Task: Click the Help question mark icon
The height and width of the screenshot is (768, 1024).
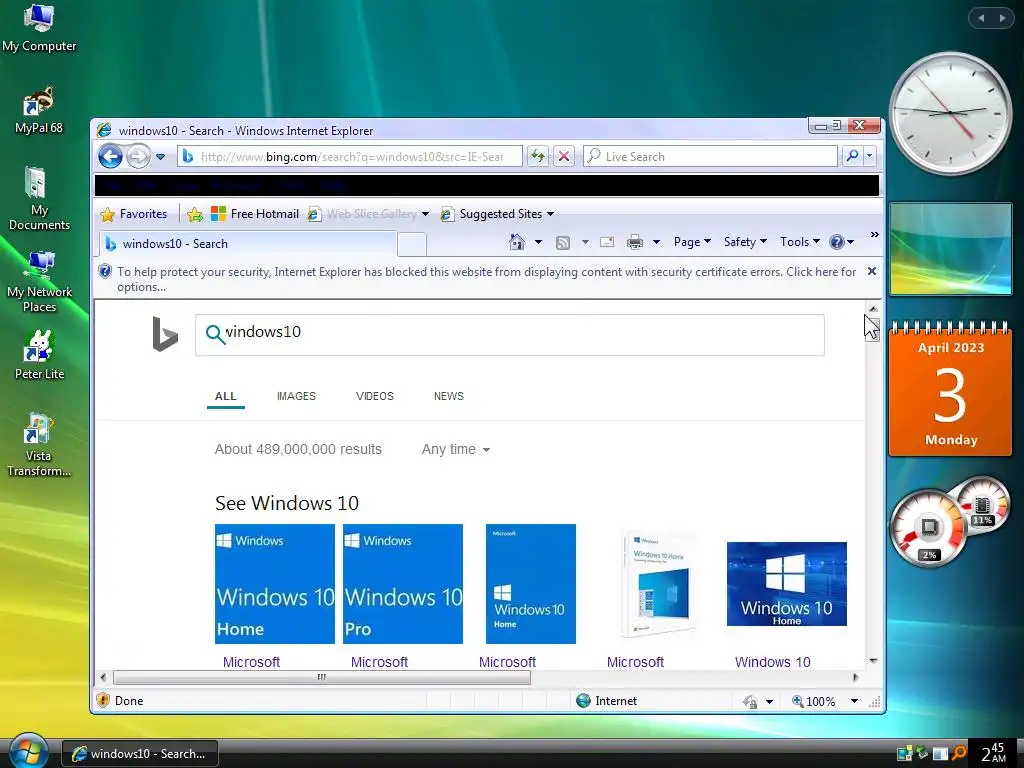Action: 837,242
